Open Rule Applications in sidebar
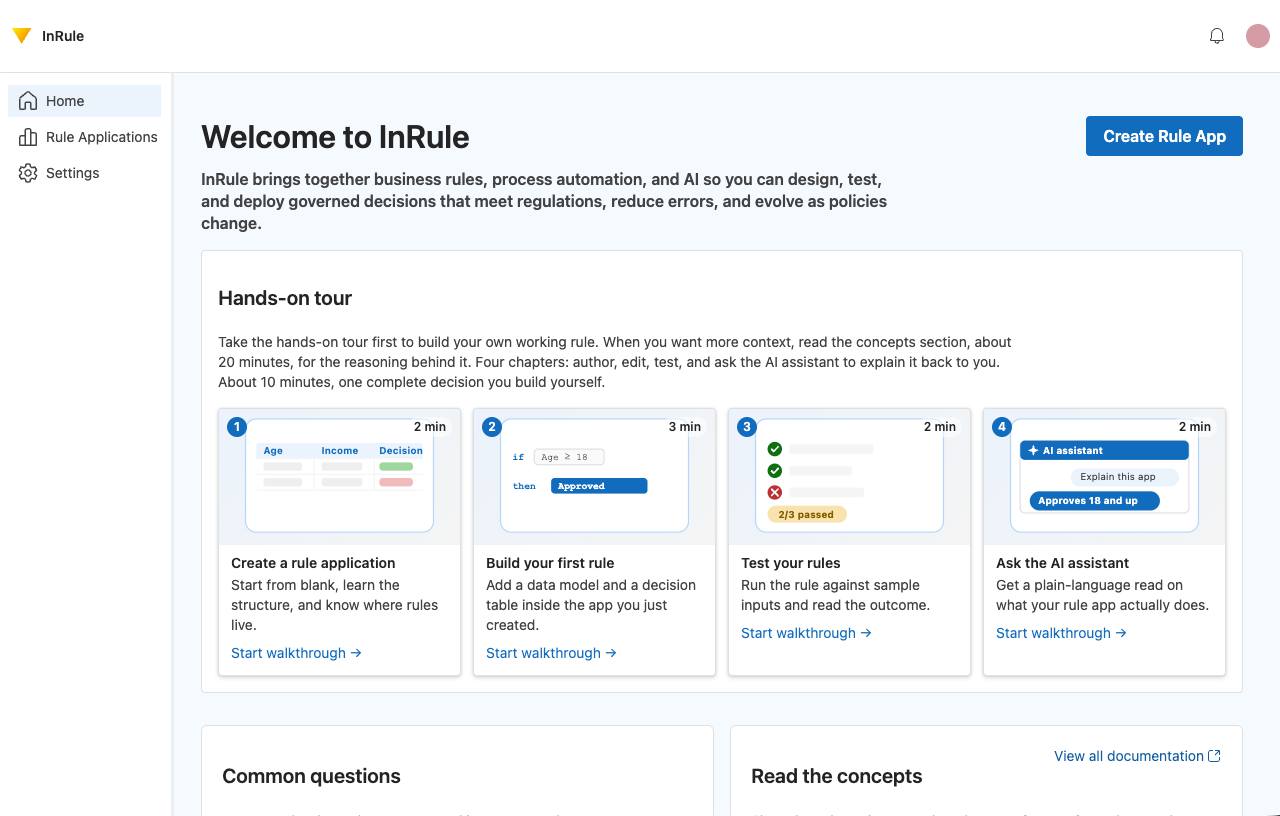Viewport: 1280px width, 816px height. coord(84,137)
